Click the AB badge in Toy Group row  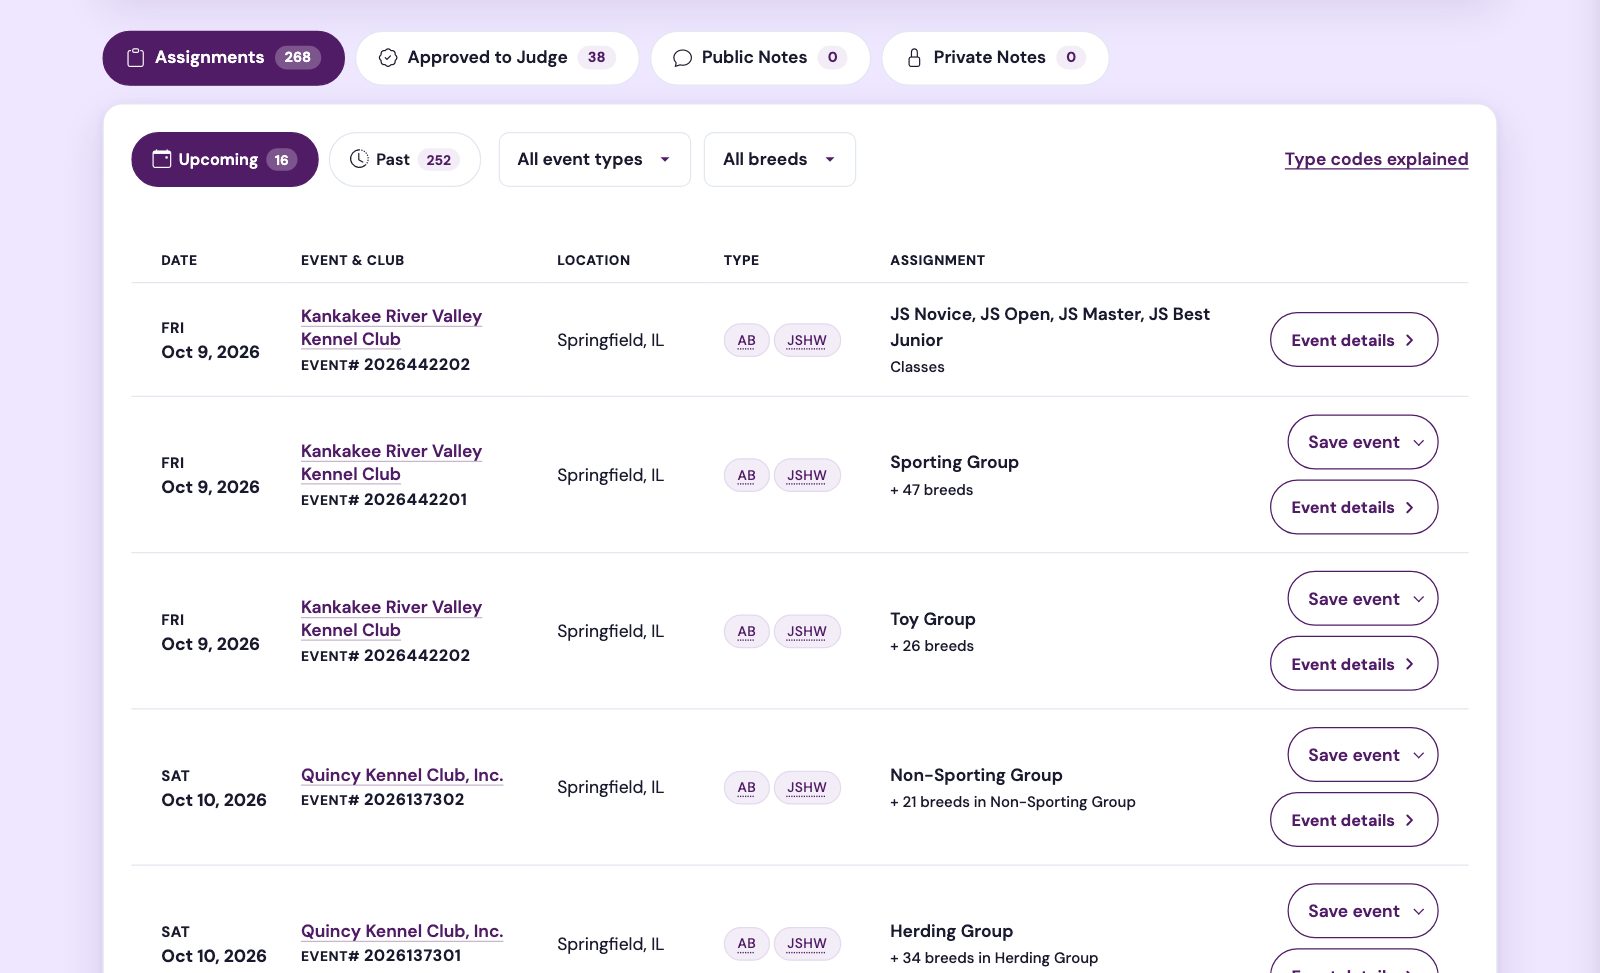pyautogui.click(x=746, y=631)
